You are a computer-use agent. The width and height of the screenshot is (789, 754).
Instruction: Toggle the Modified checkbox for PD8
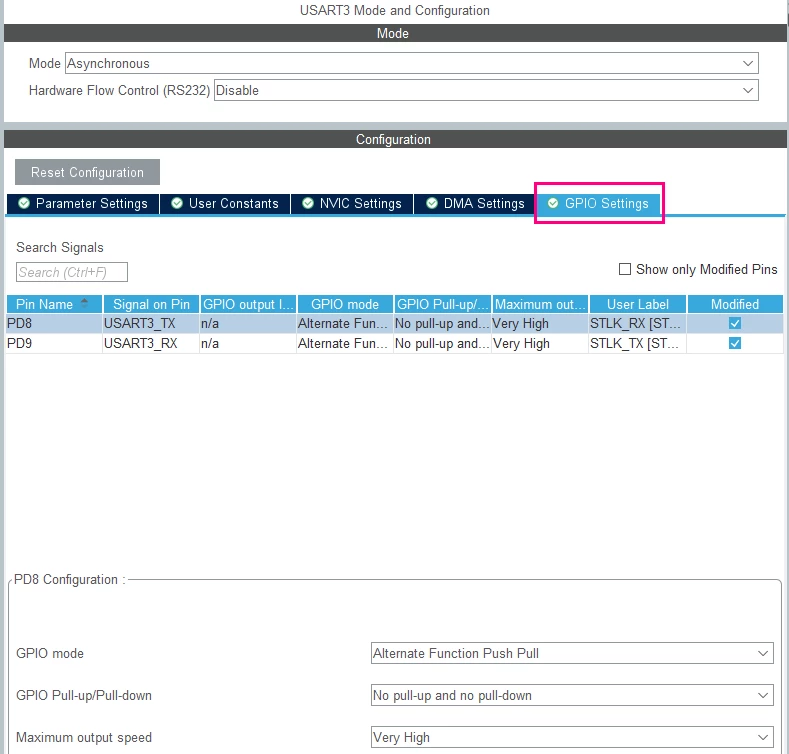point(735,324)
